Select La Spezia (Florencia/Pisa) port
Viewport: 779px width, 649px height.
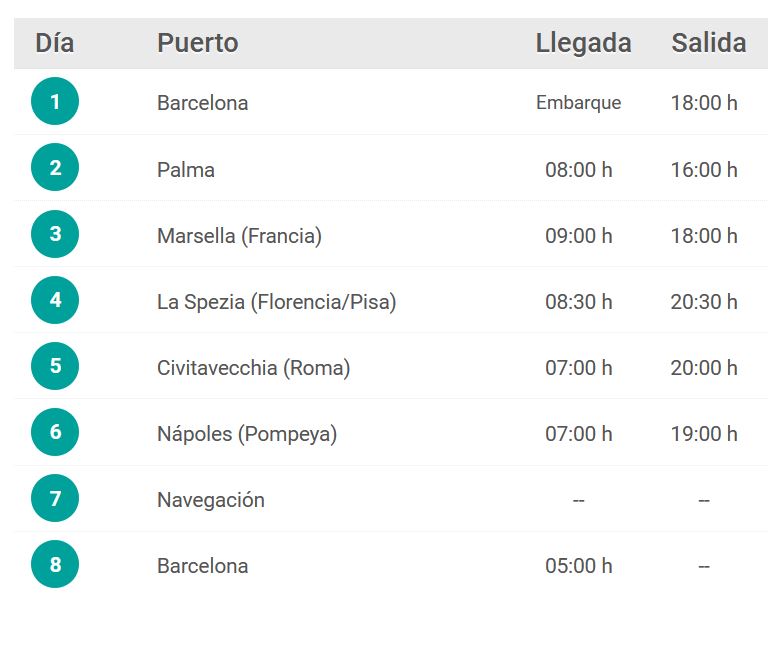[x=277, y=302]
